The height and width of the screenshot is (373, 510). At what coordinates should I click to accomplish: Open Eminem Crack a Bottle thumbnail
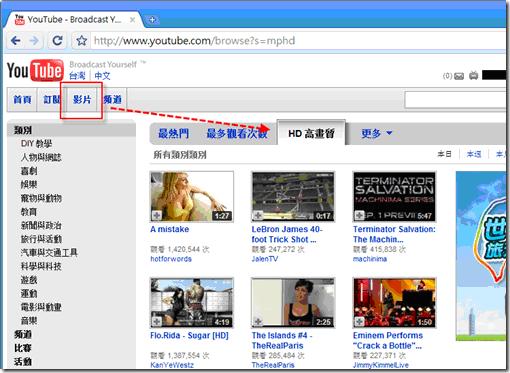(x=394, y=303)
